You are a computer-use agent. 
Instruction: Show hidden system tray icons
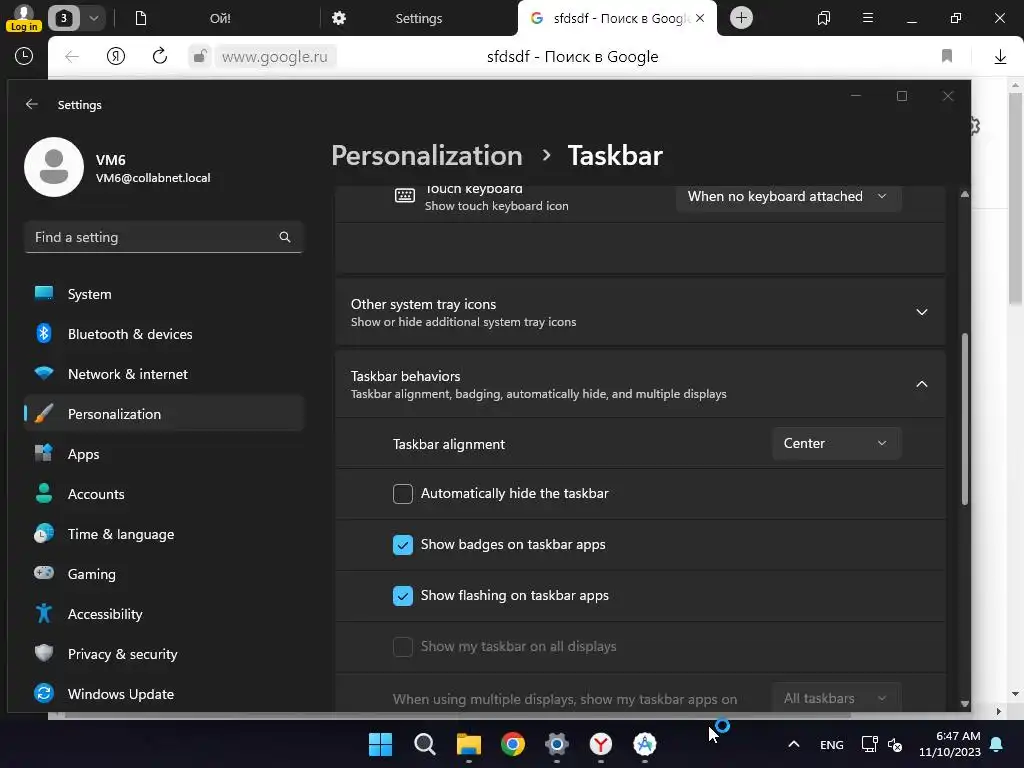pos(793,744)
